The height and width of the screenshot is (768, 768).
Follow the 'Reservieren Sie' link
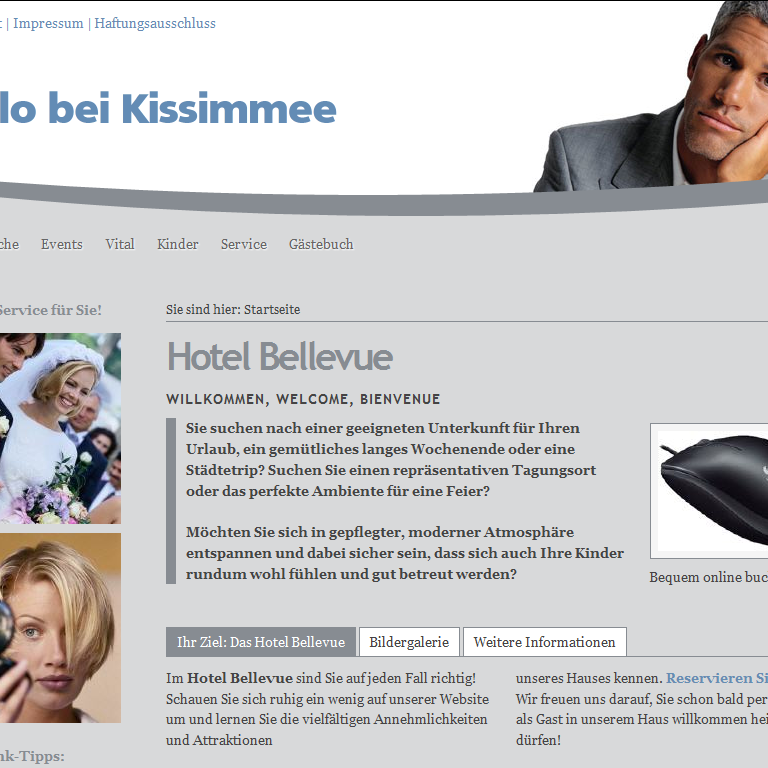pos(717,678)
